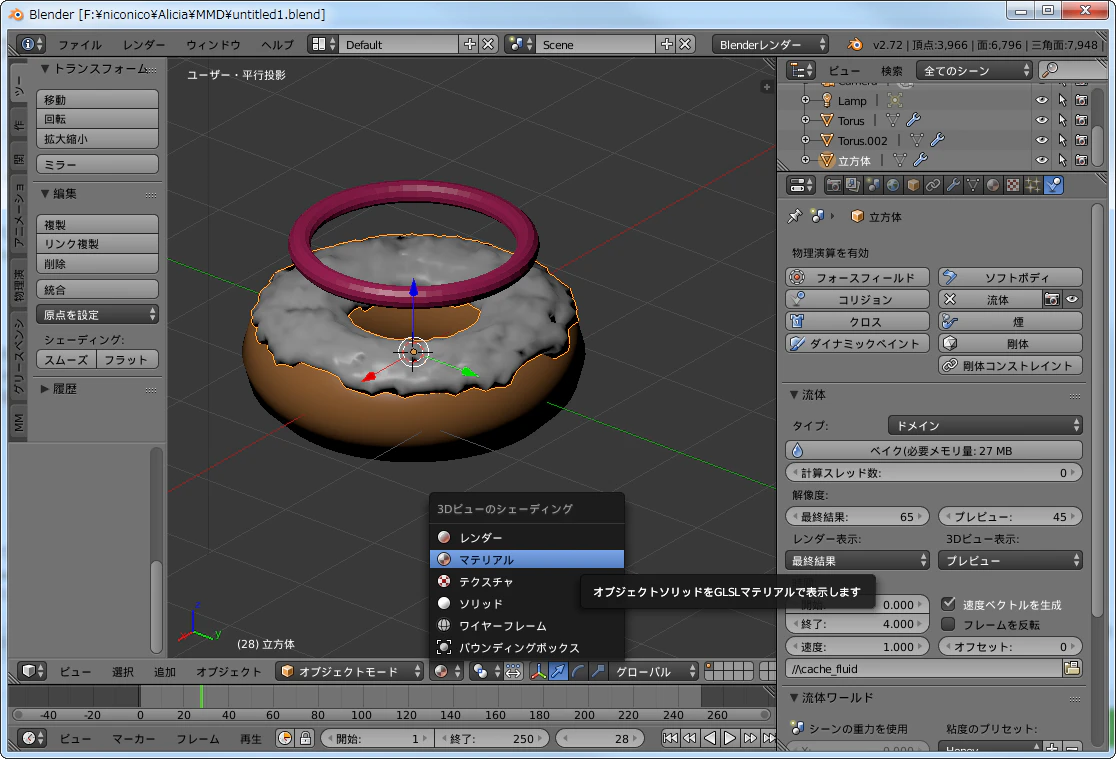
Task: Toggle visibility eye for Torus.002
Action: (1041, 140)
